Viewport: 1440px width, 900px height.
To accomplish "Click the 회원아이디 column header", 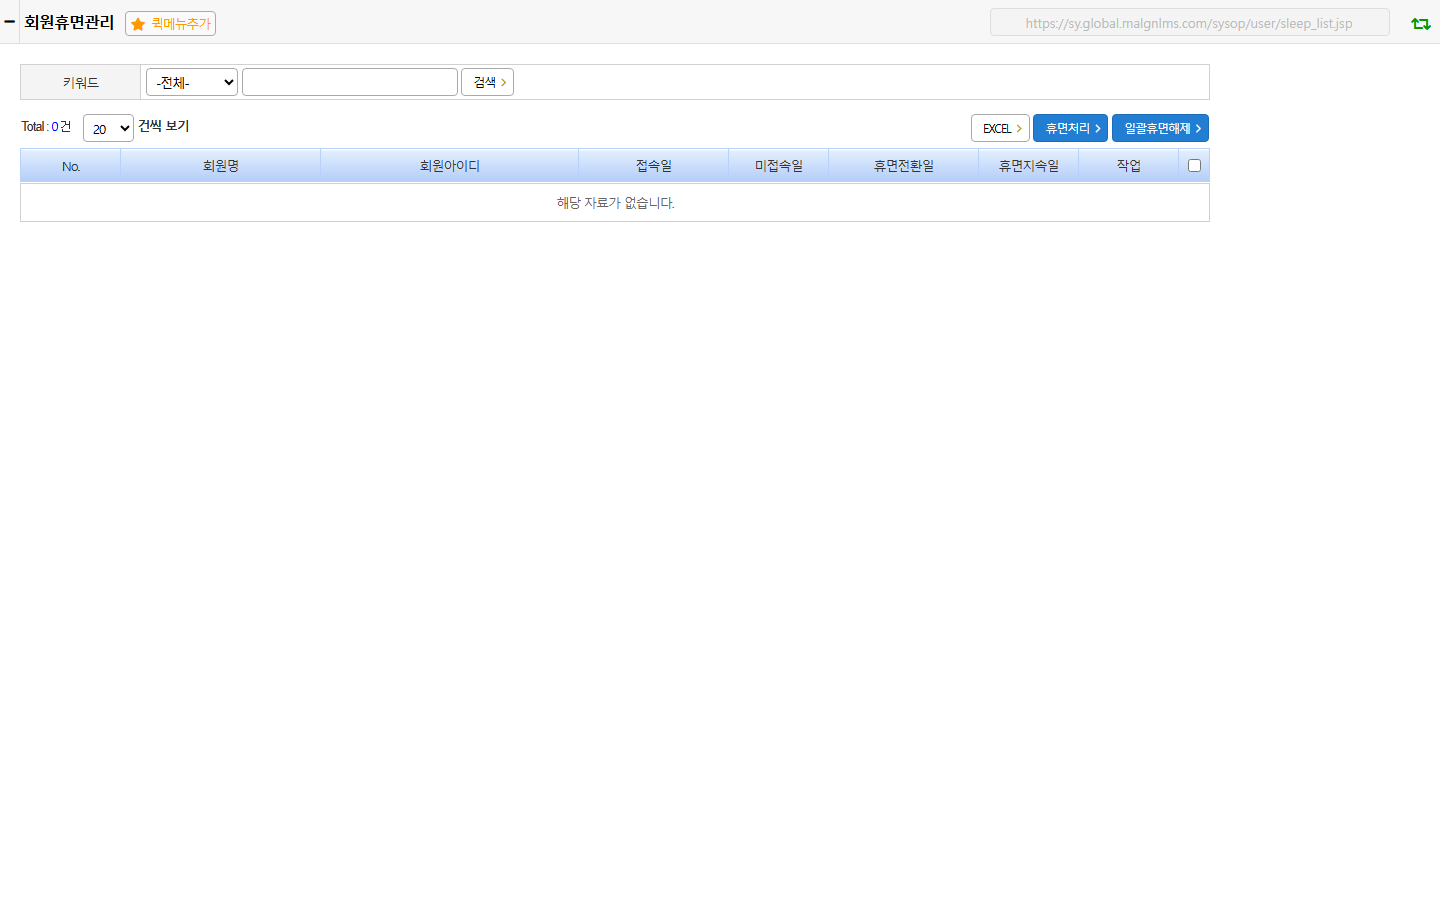I will (450, 166).
